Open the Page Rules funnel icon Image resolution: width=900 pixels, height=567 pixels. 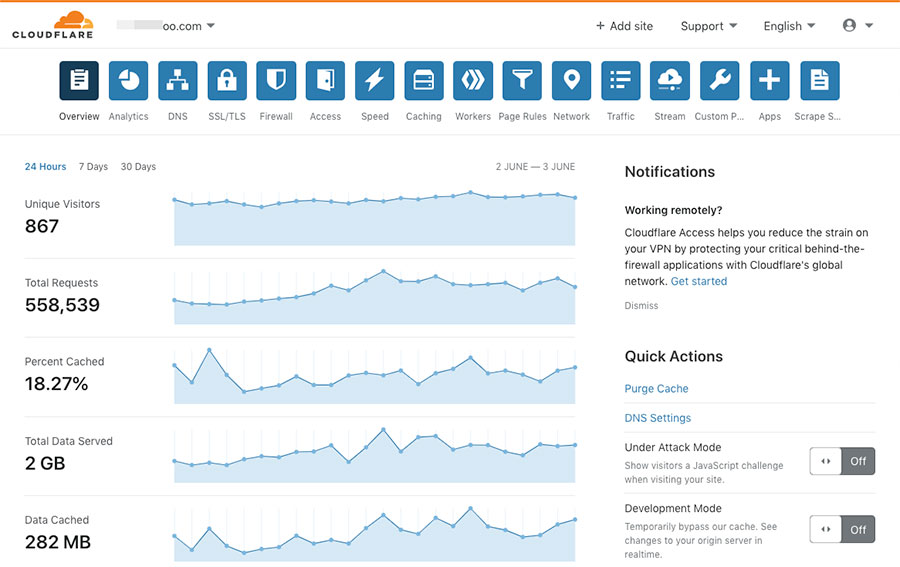522,80
